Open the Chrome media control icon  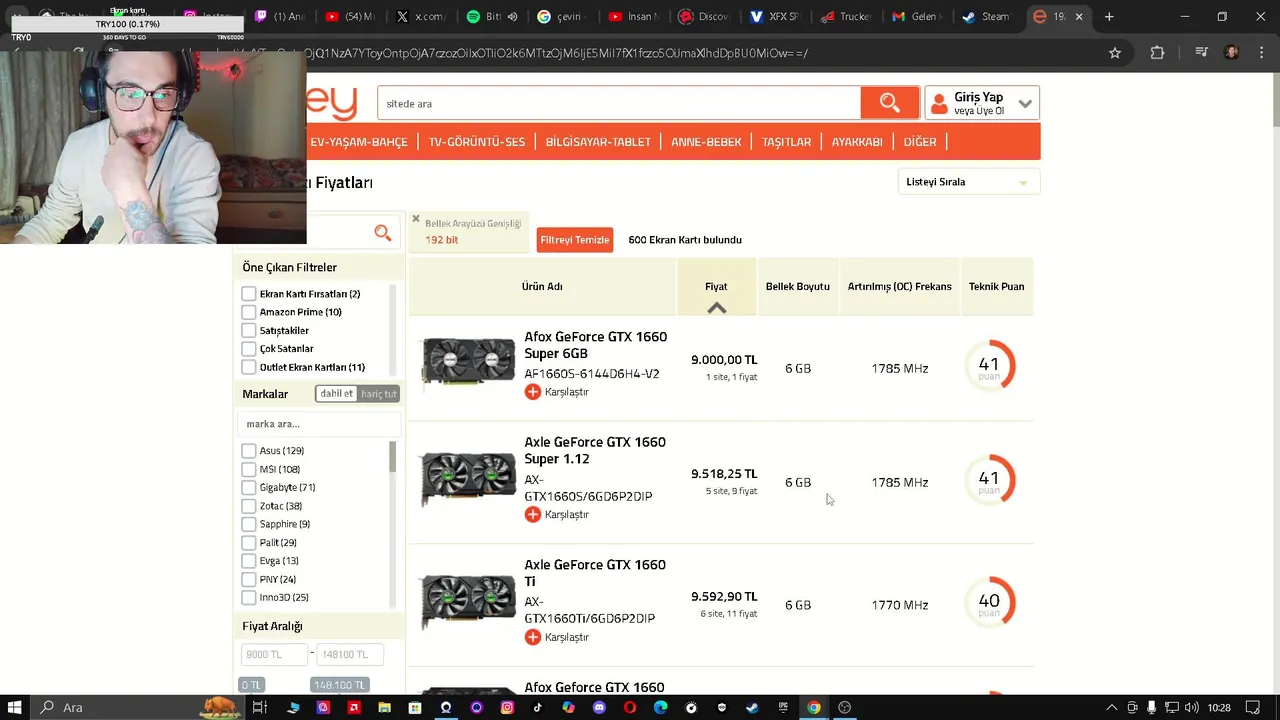coord(1202,53)
